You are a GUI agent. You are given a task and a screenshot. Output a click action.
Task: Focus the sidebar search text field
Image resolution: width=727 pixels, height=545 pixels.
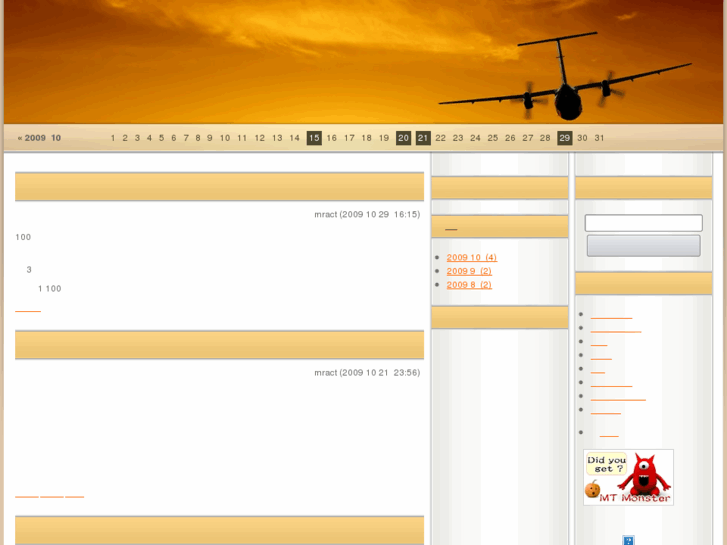[x=643, y=223]
